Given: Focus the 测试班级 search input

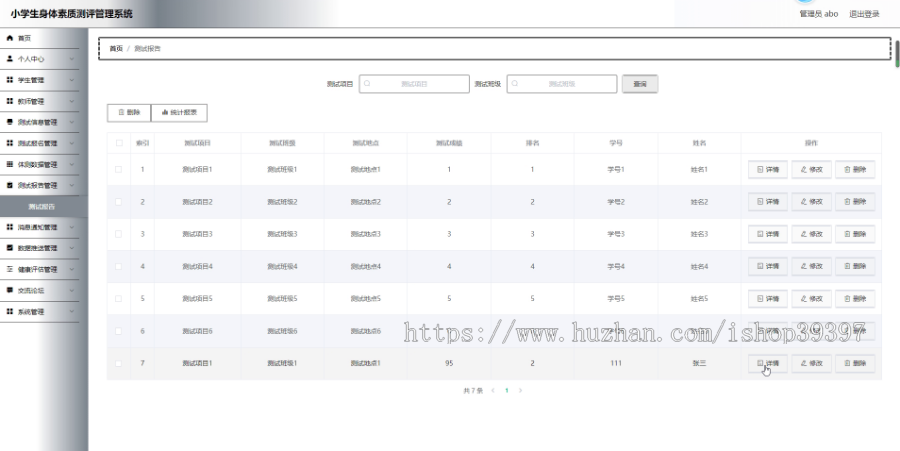Looking at the screenshot, I should point(562,84).
